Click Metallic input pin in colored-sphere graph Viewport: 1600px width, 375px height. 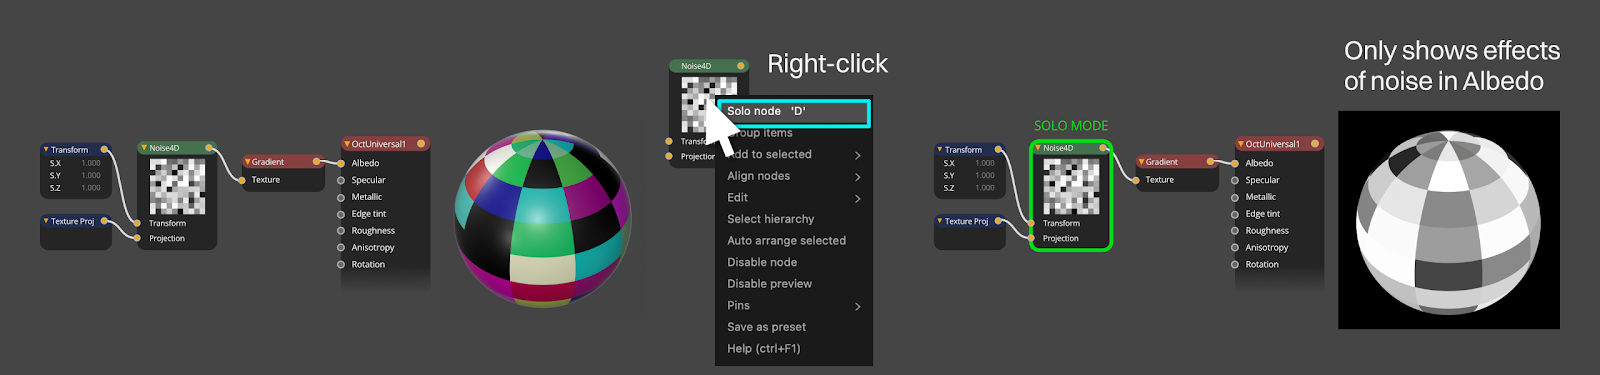[341, 197]
